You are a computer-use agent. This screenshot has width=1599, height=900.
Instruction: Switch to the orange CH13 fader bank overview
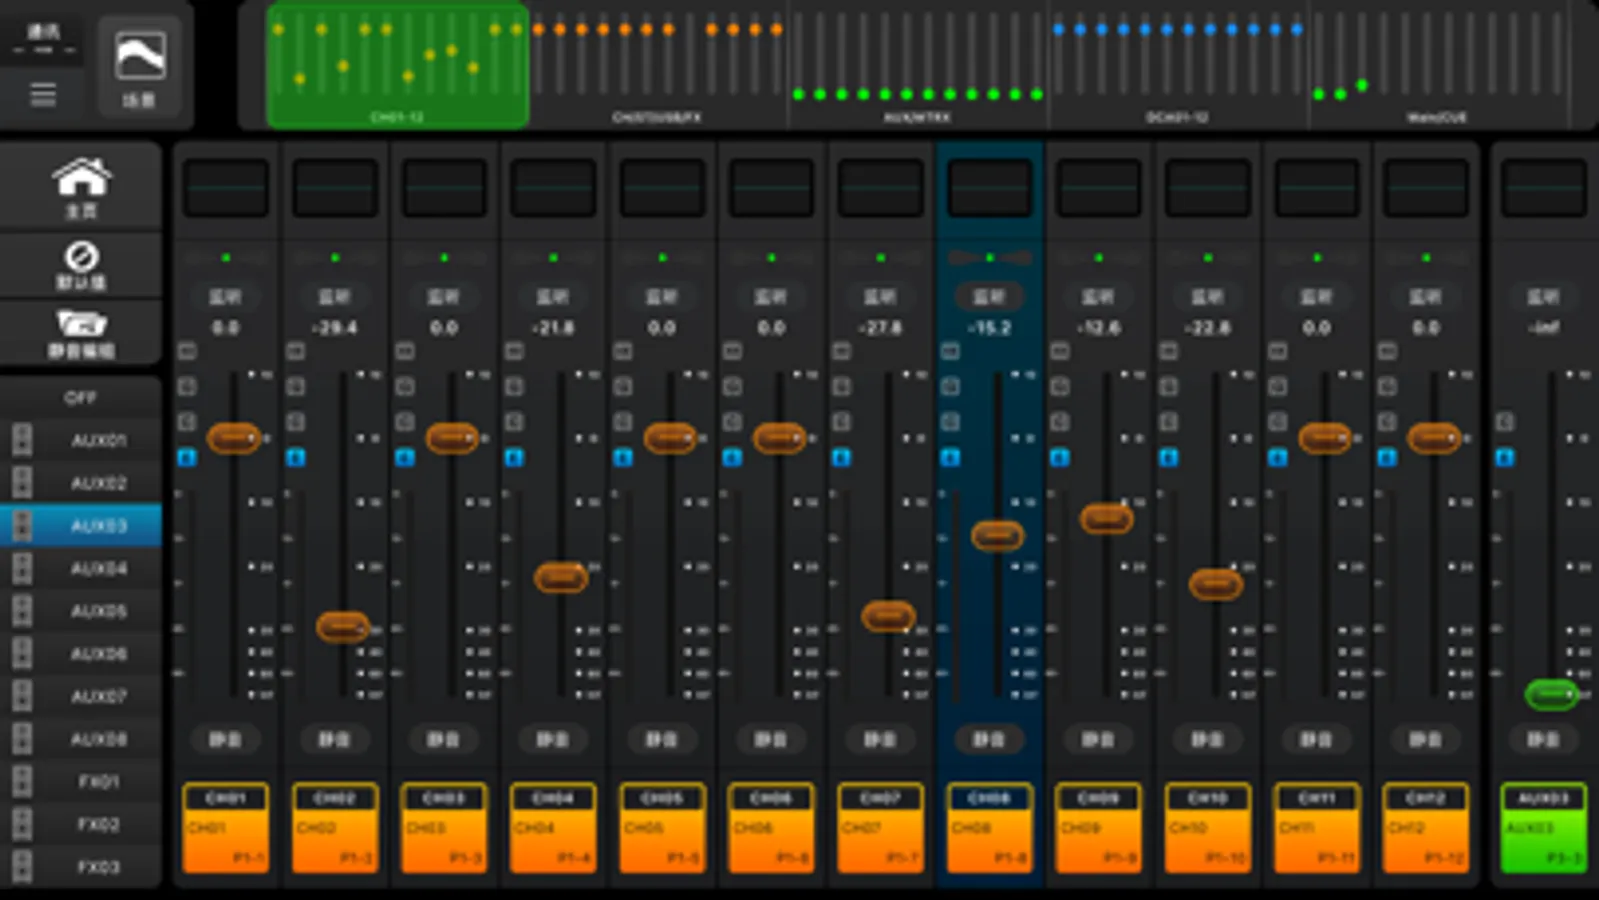[x=658, y=66]
